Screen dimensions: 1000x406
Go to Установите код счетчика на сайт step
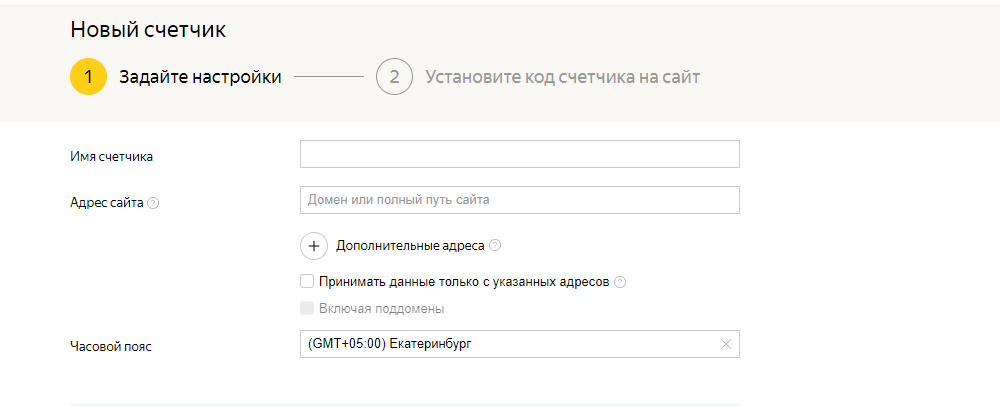562,77
